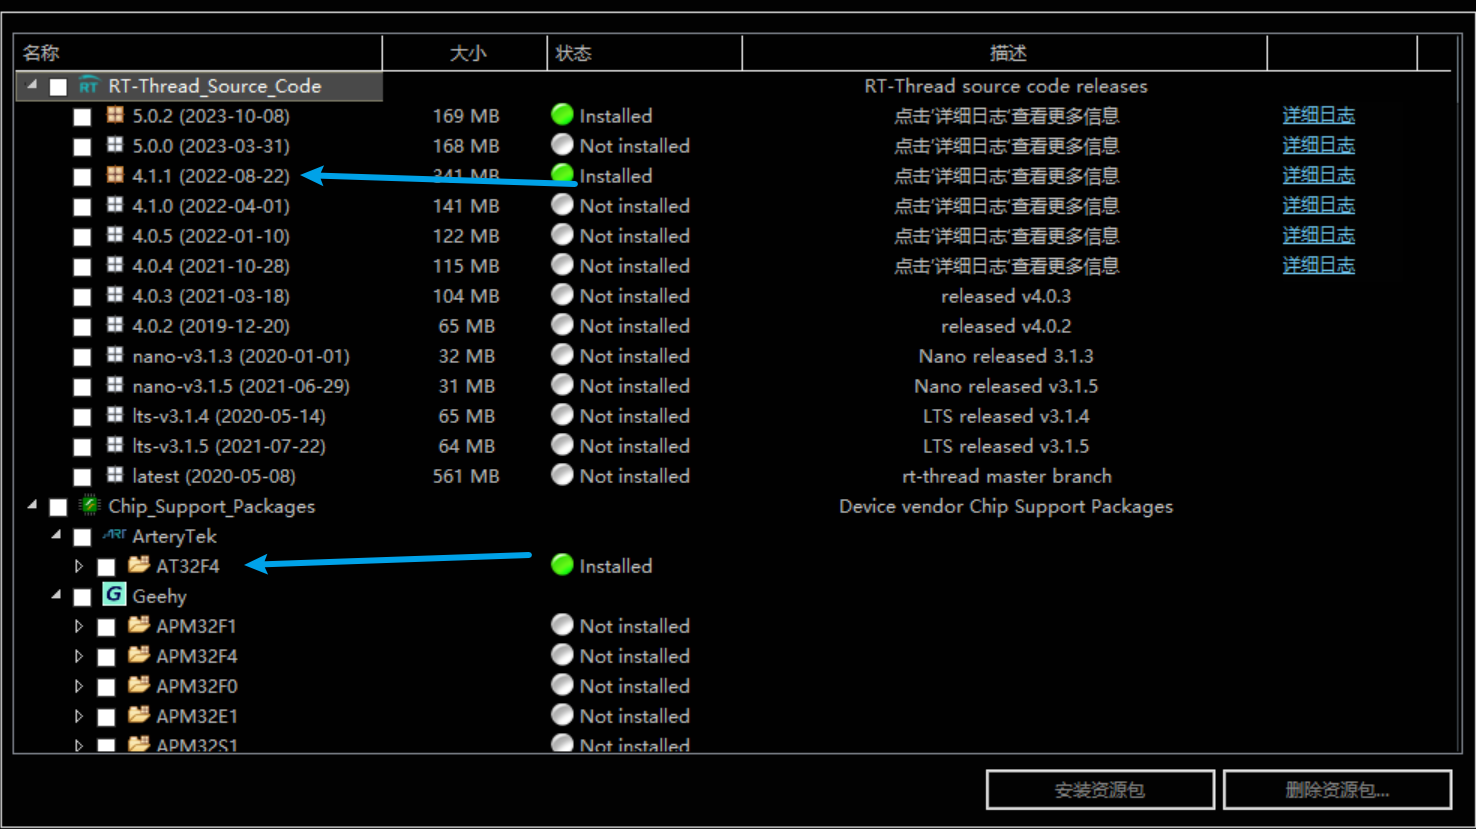Viewport: 1476px width, 829px height.
Task: Click the 'LTS released v3.1.5' description
Action: click(x=1006, y=446)
